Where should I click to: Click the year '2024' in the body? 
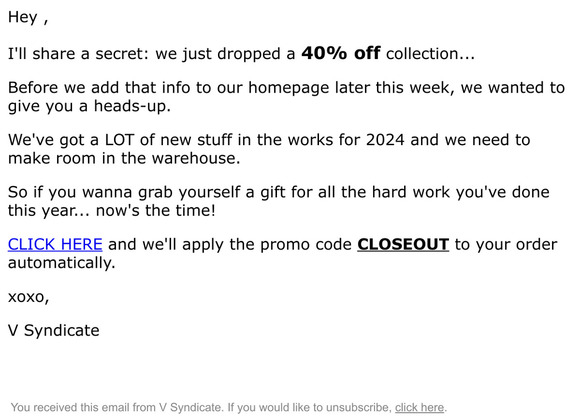(x=385, y=140)
